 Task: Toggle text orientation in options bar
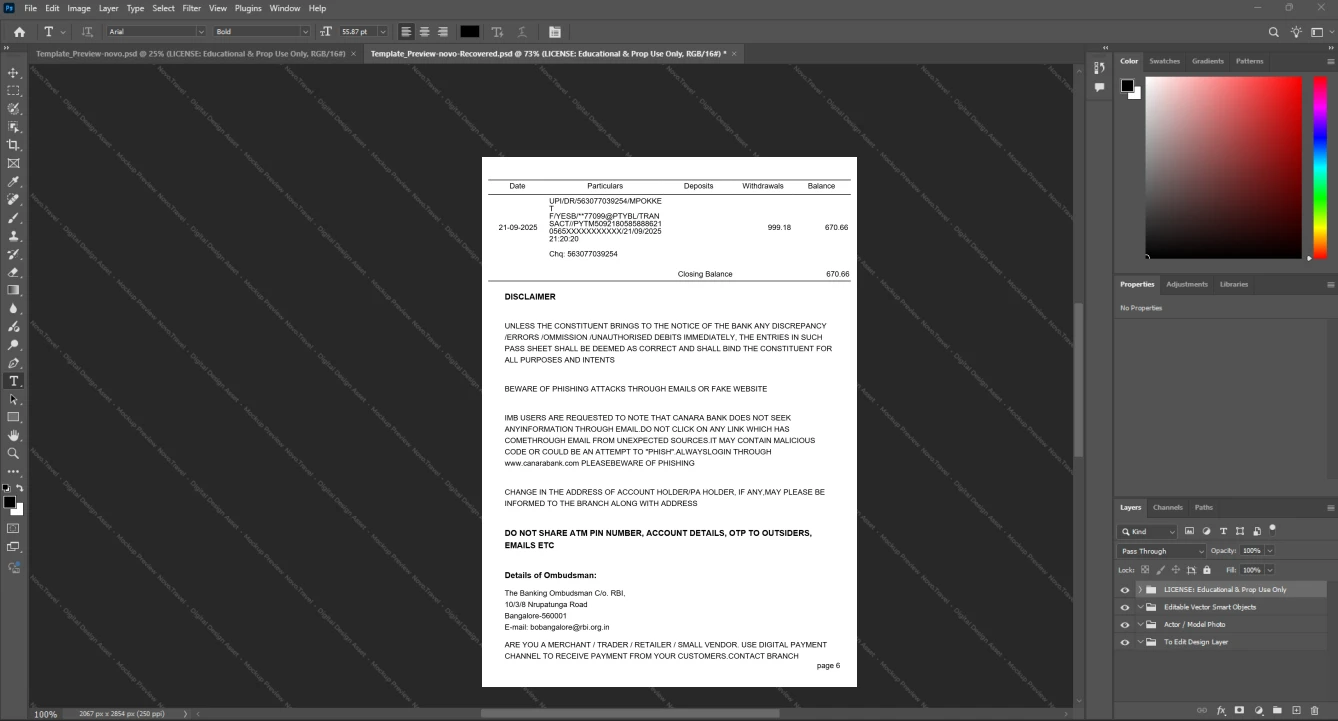pos(87,32)
